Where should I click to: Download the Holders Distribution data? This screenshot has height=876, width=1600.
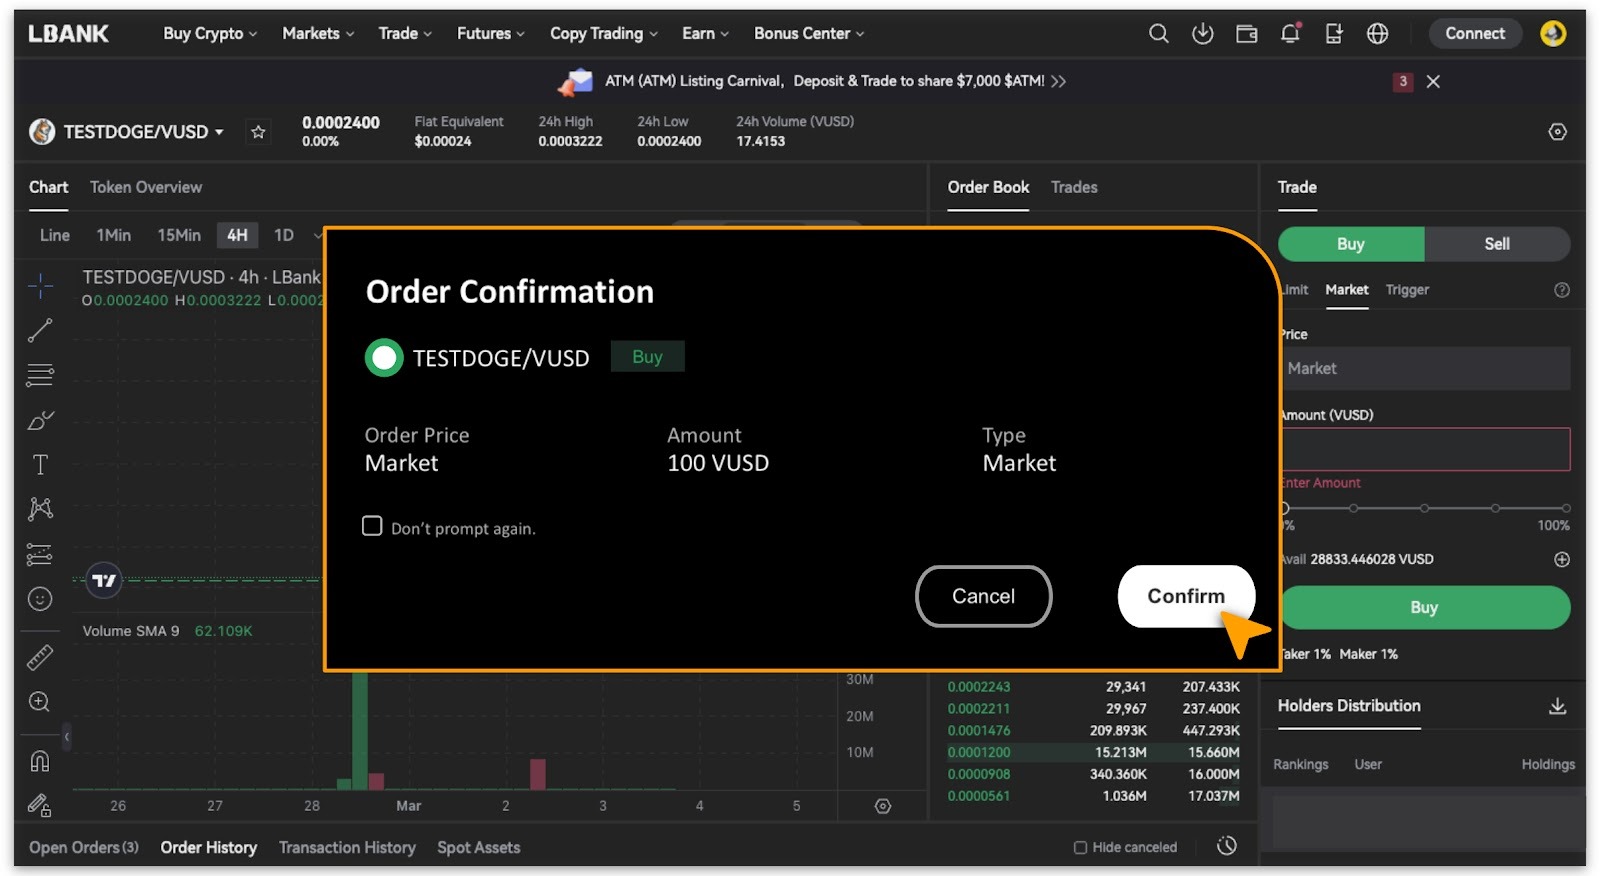[x=1557, y=706]
